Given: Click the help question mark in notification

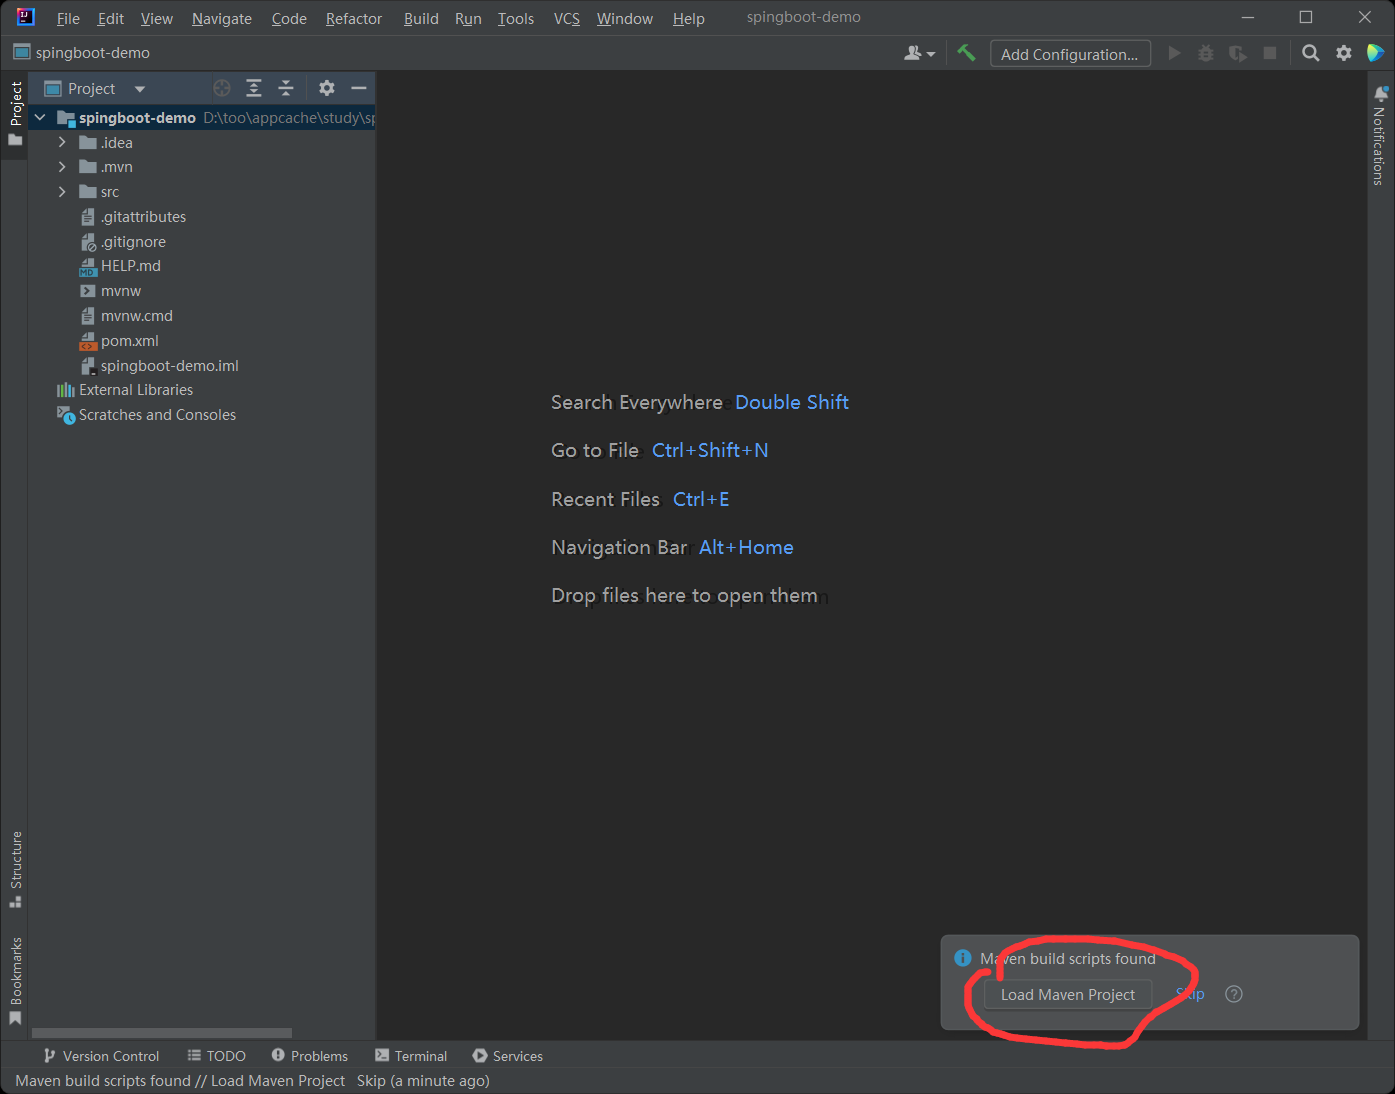Looking at the screenshot, I should (x=1234, y=994).
